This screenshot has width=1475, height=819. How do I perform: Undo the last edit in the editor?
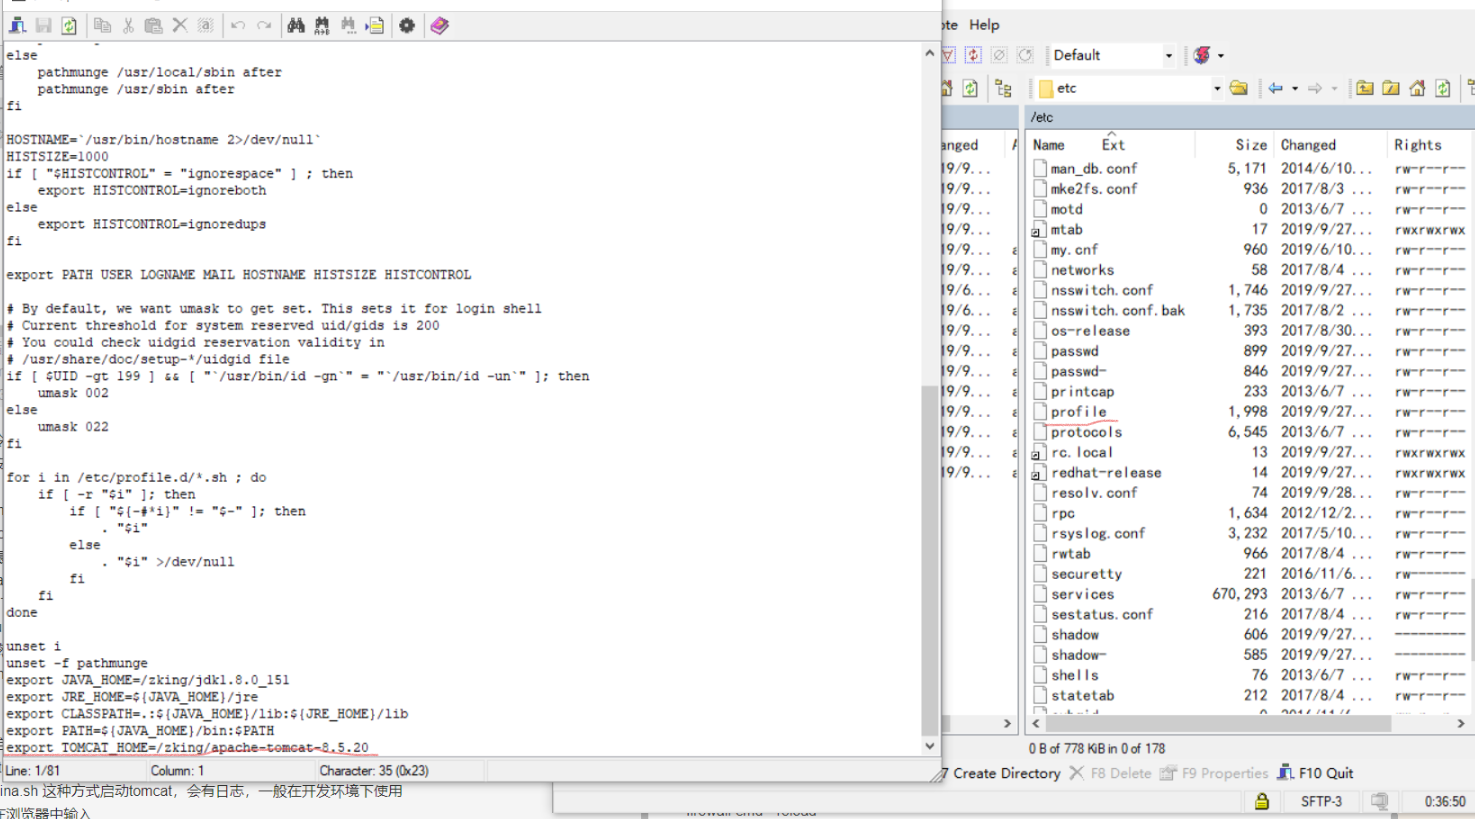pyautogui.click(x=238, y=25)
